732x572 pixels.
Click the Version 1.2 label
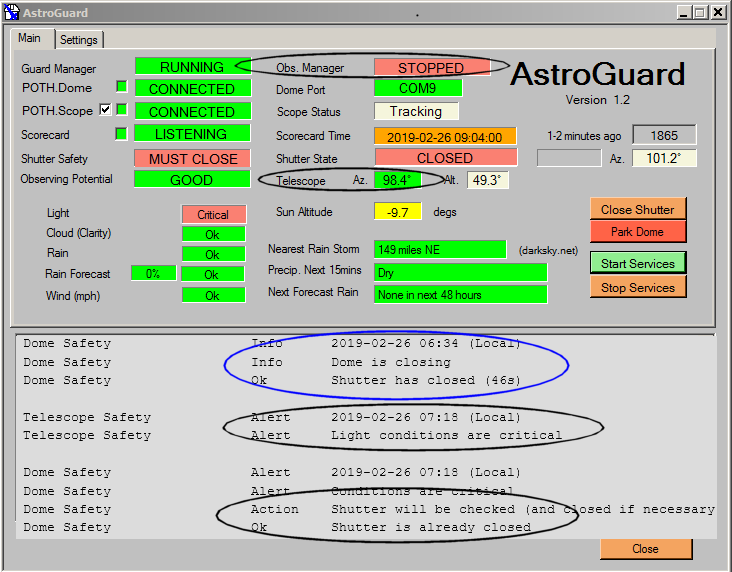click(x=598, y=99)
